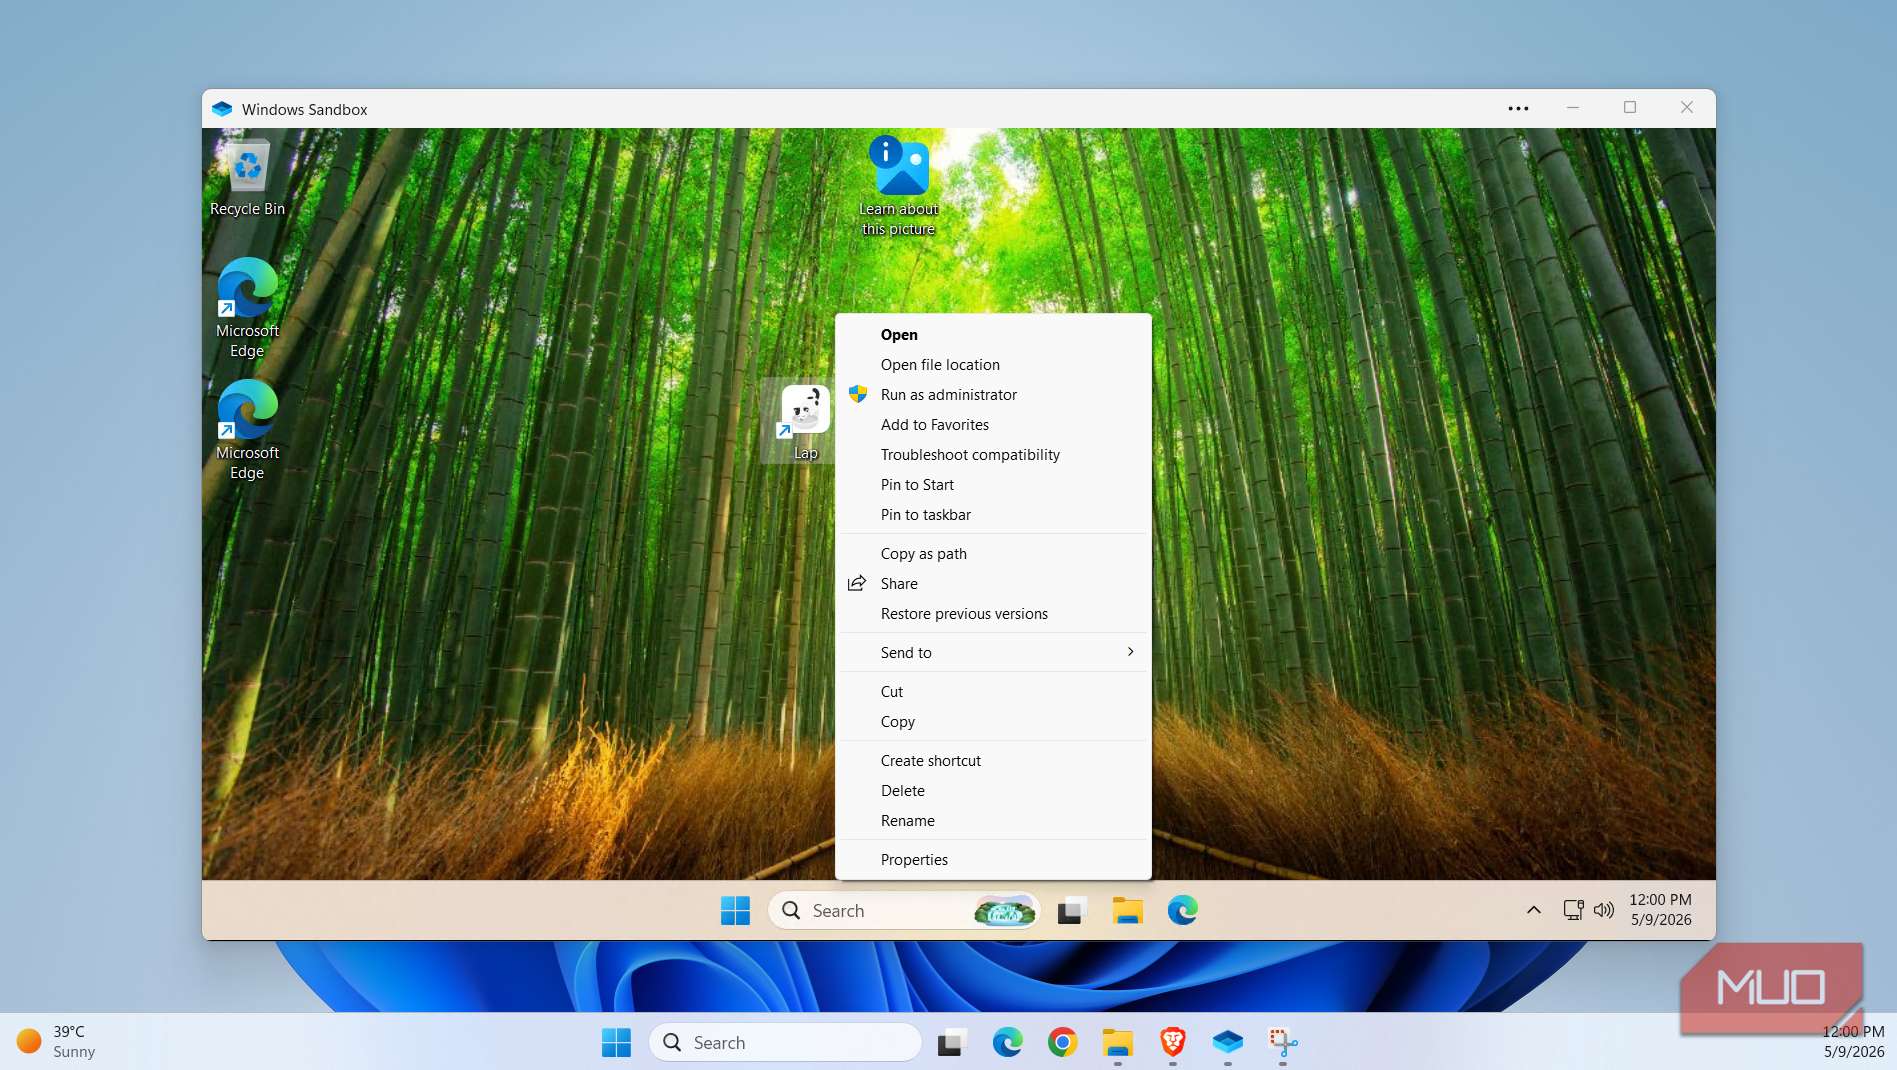Choose Rename in the context menu
This screenshot has width=1897, height=1070.
coord(993,821)
